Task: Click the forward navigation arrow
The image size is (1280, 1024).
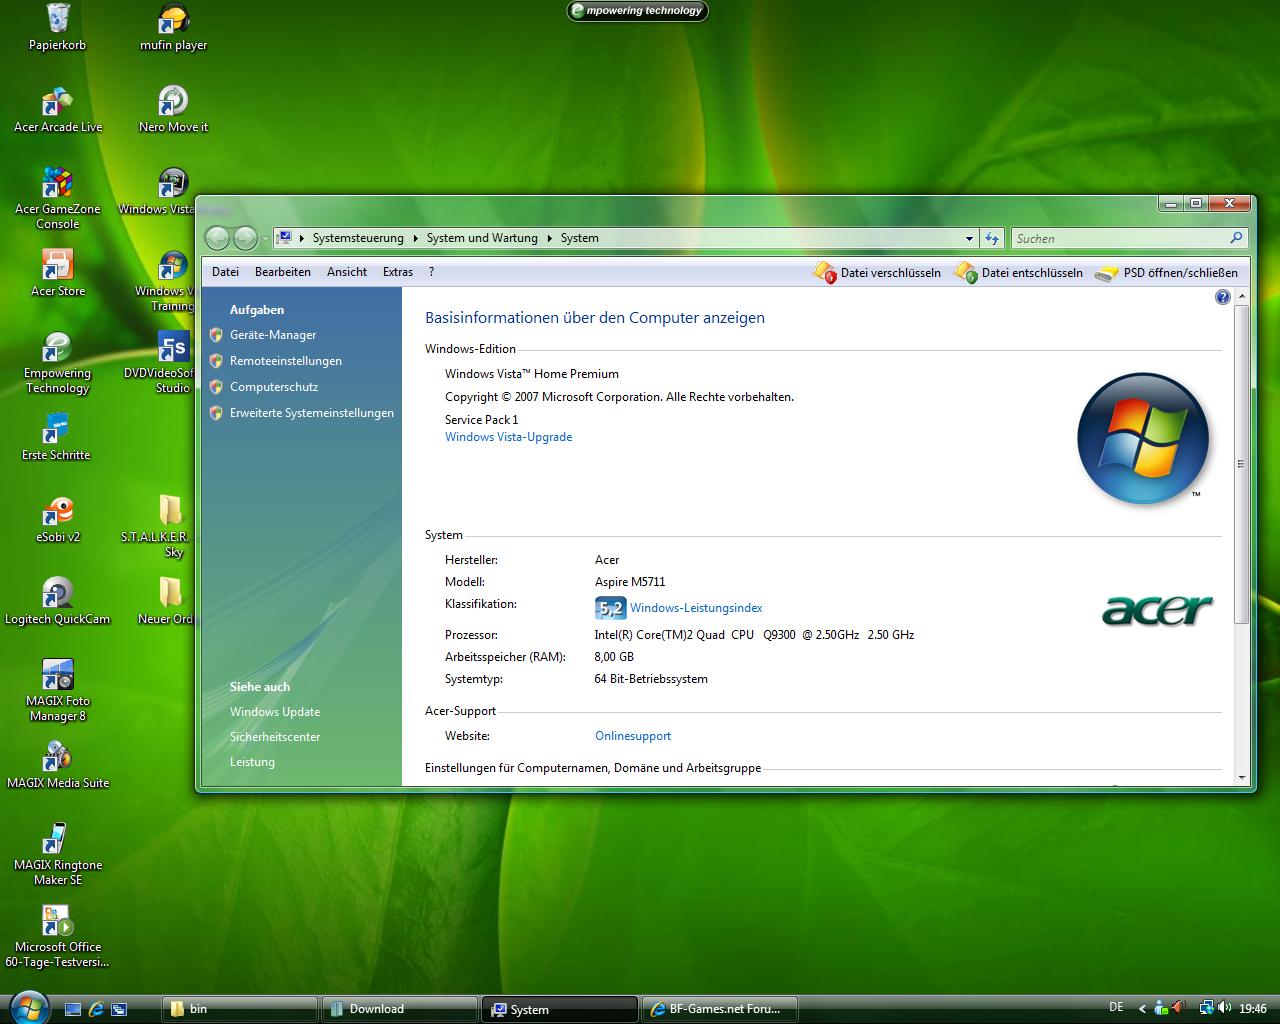Action: 245,238
